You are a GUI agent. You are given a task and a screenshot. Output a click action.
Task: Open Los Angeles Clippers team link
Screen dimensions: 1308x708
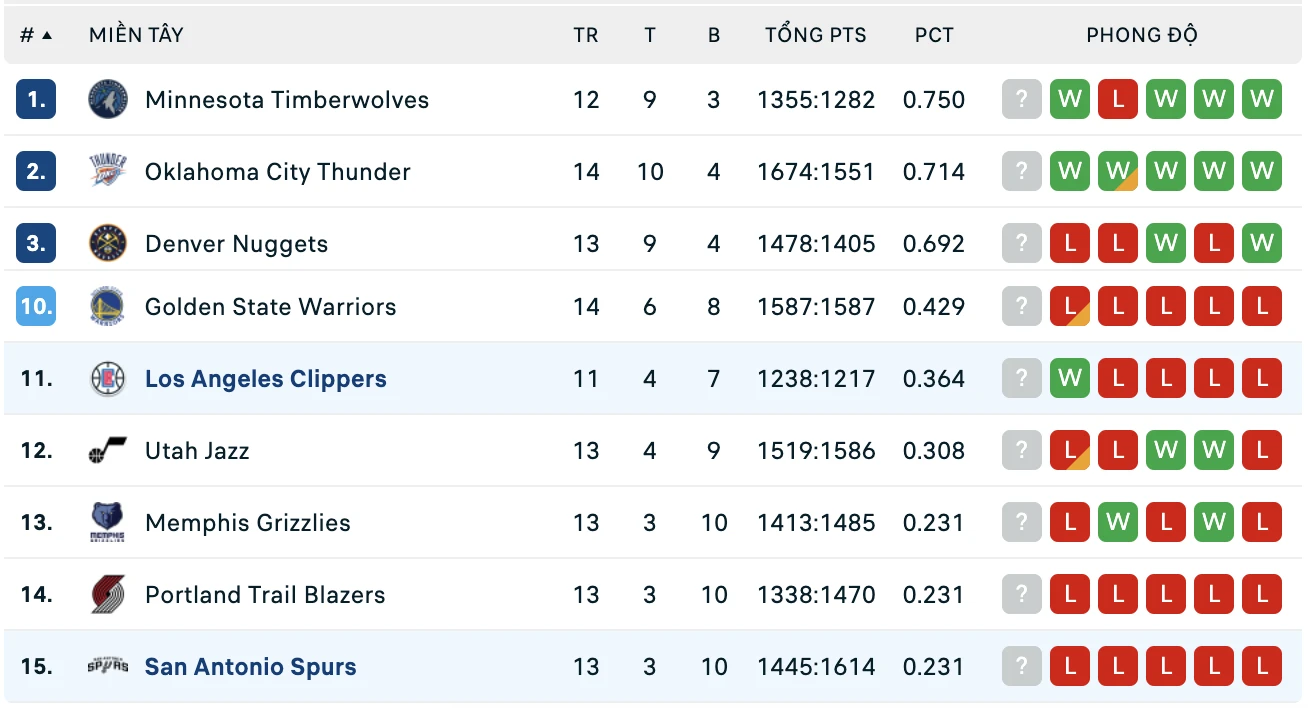[x=266, y=379]
